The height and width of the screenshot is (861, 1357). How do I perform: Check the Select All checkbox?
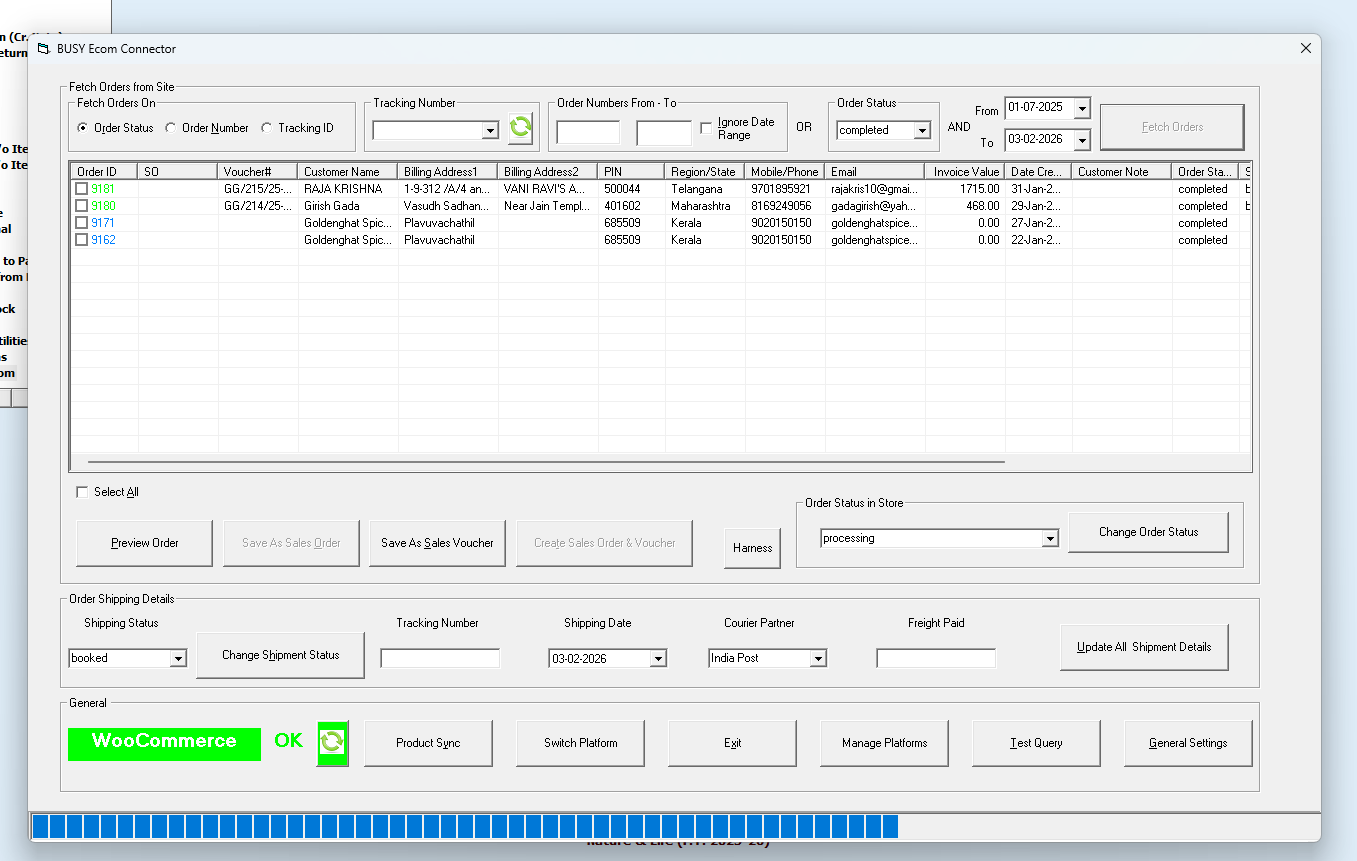coord(82,492)
